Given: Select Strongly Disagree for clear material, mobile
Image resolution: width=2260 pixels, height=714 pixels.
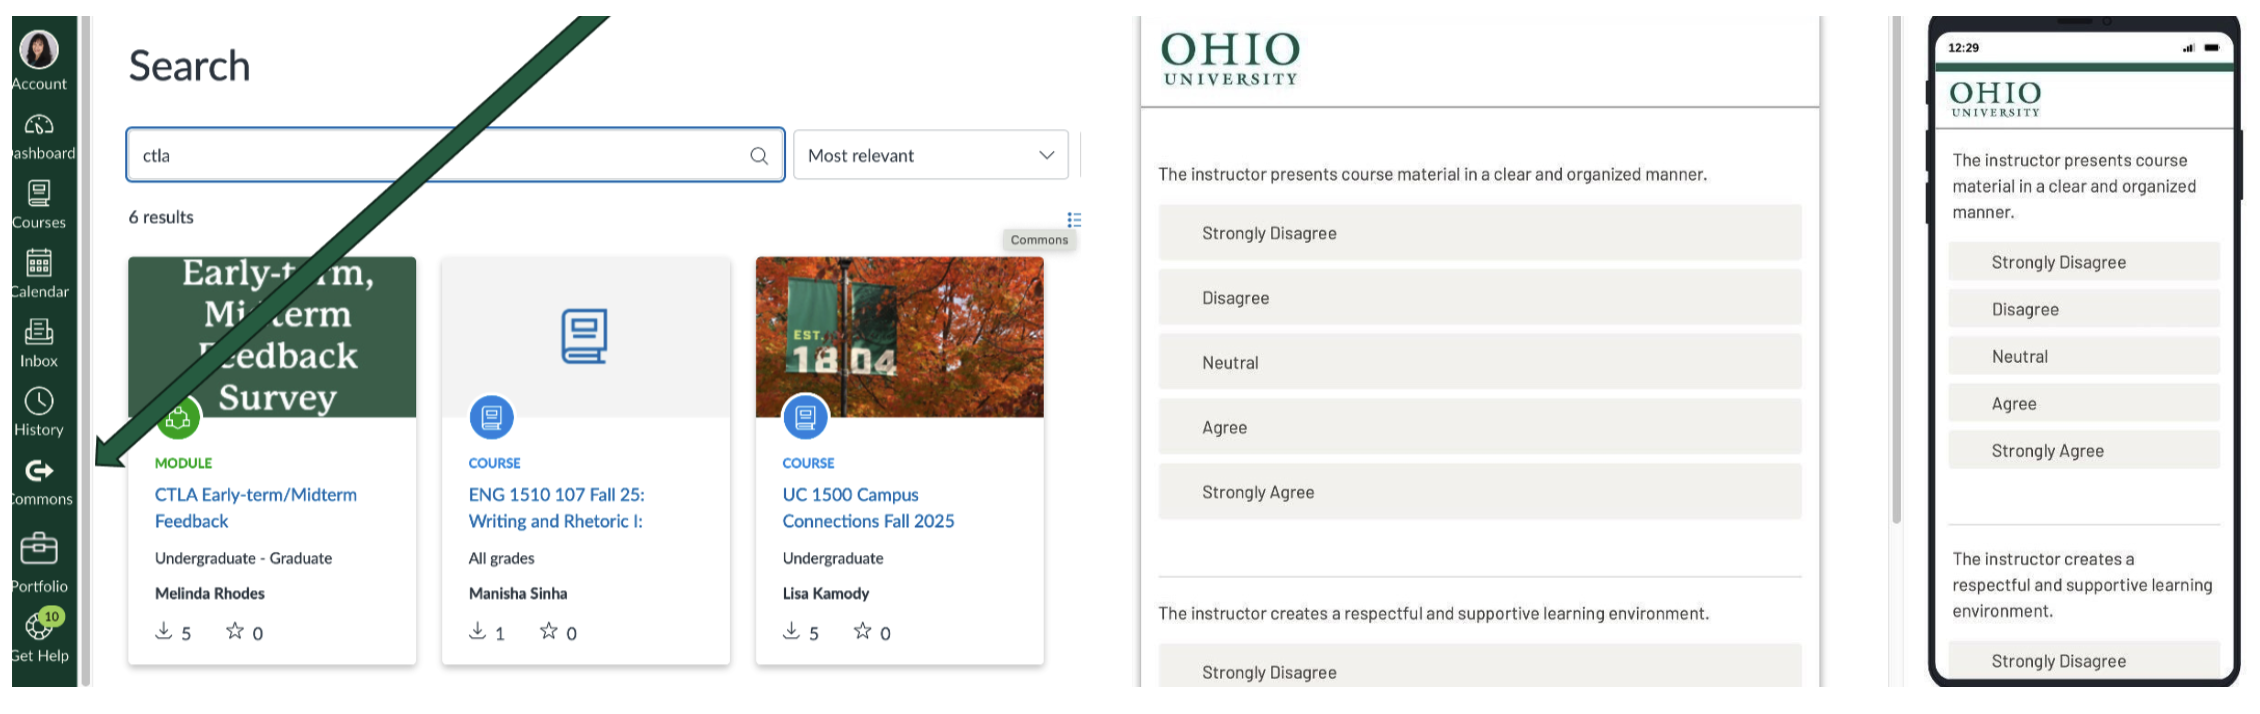Looking at the screenshot, I should coord(2084,262).
